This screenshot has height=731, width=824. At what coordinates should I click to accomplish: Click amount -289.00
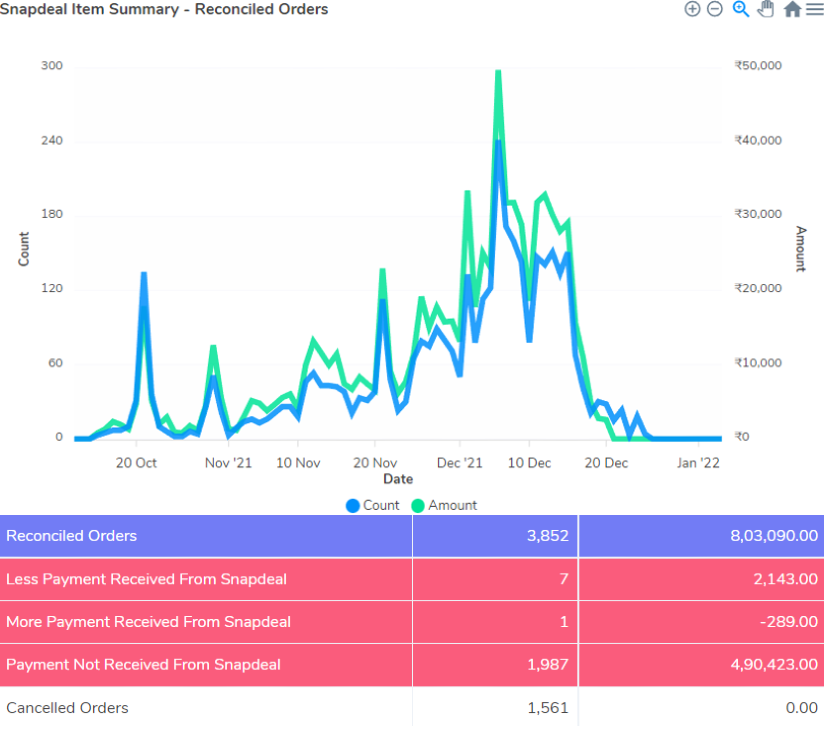789,622
